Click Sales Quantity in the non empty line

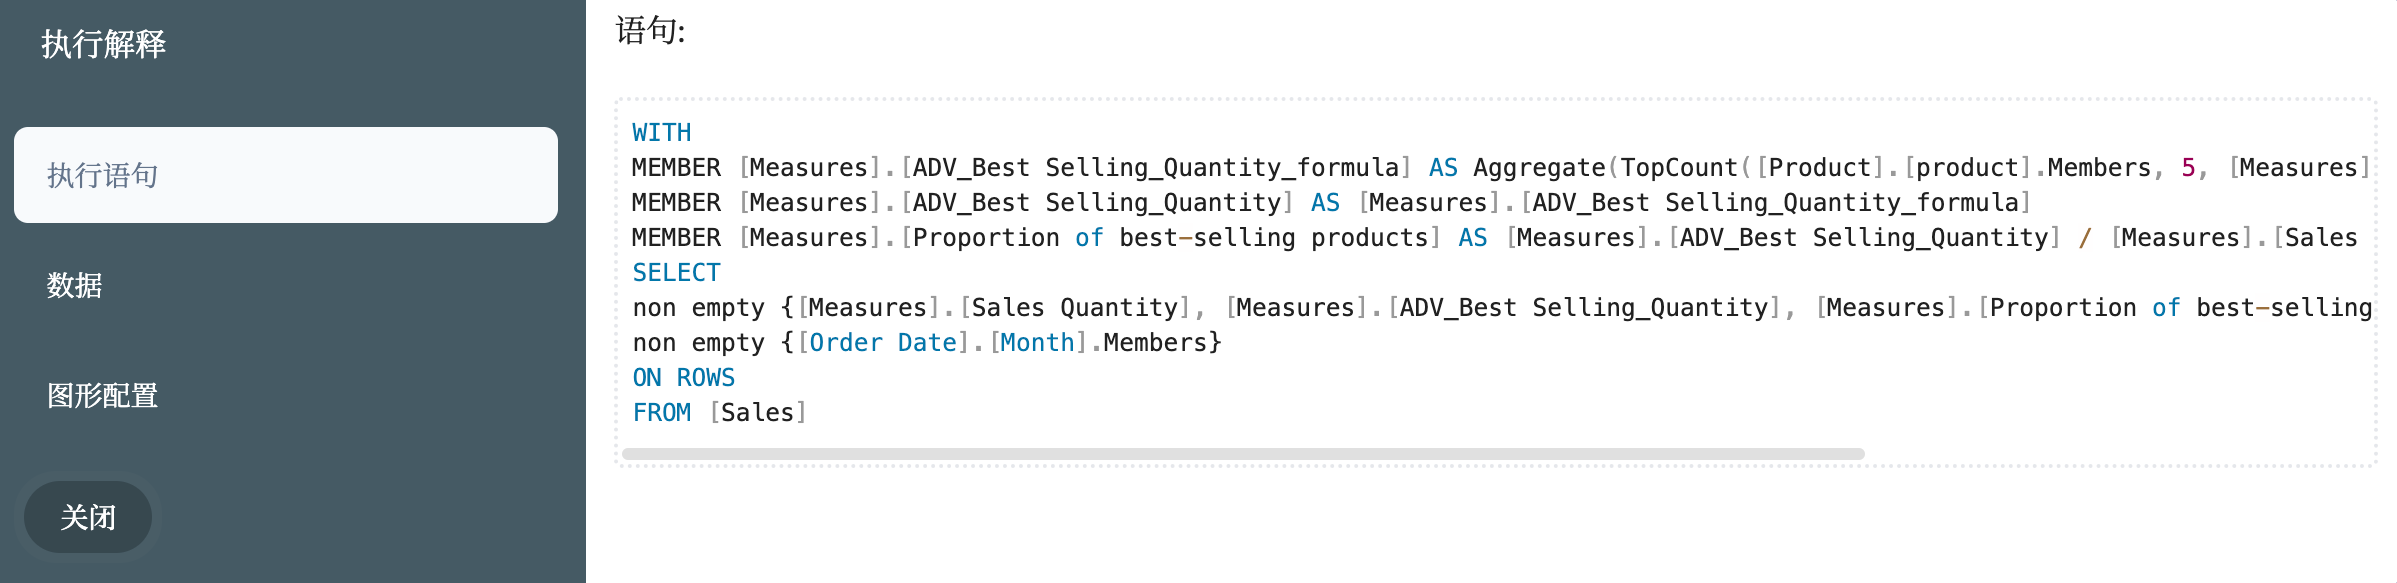[1075, 308]
